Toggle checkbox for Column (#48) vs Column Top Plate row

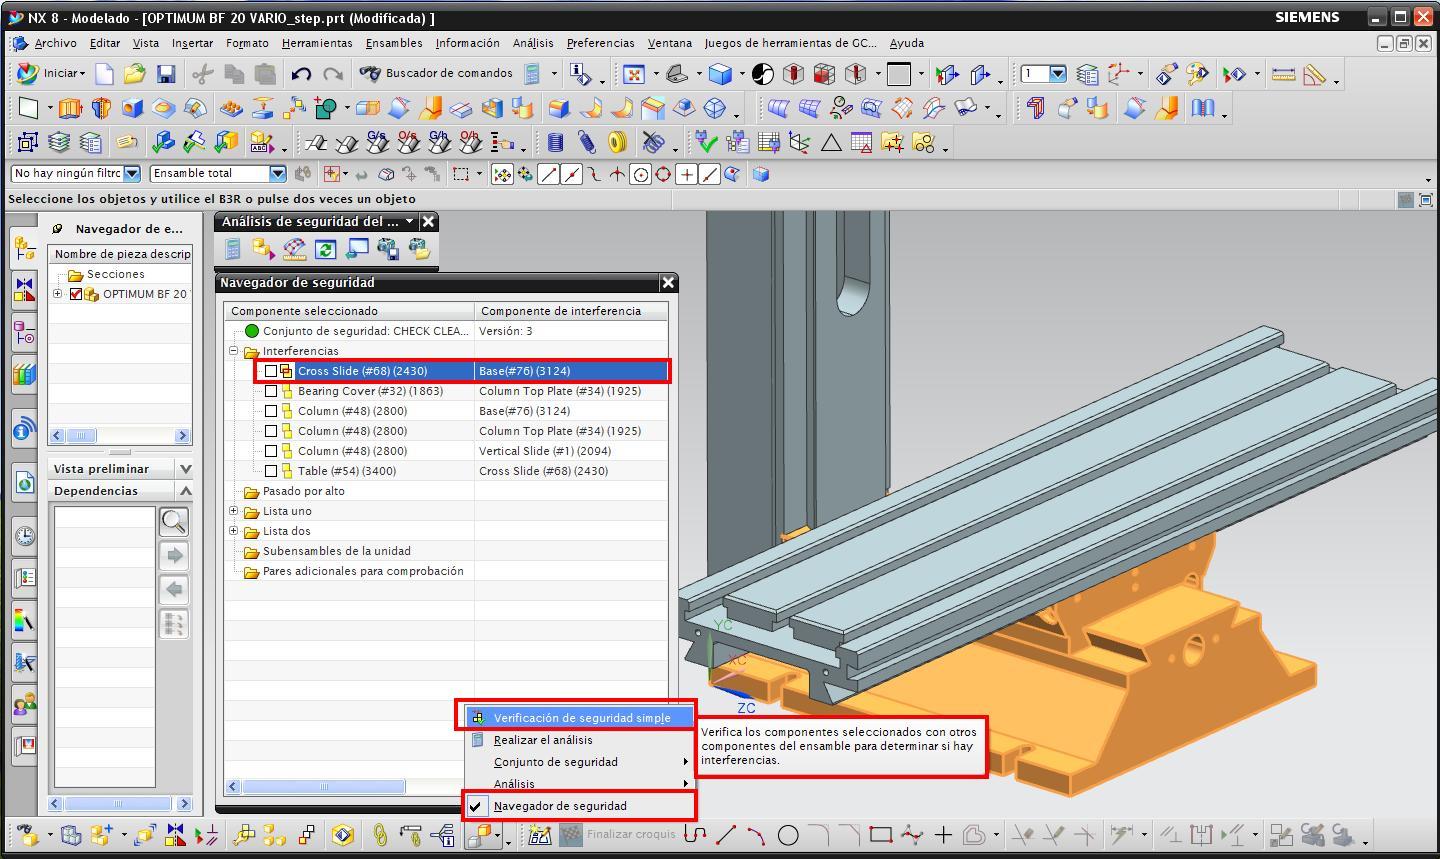271,431
